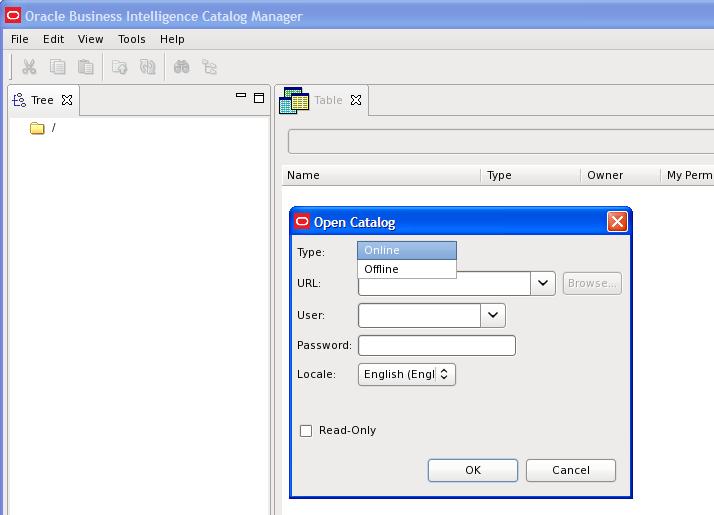Click the Refresh toolbar icon
Viewport: 714px width, 515px height.
(x=148, y=67)
